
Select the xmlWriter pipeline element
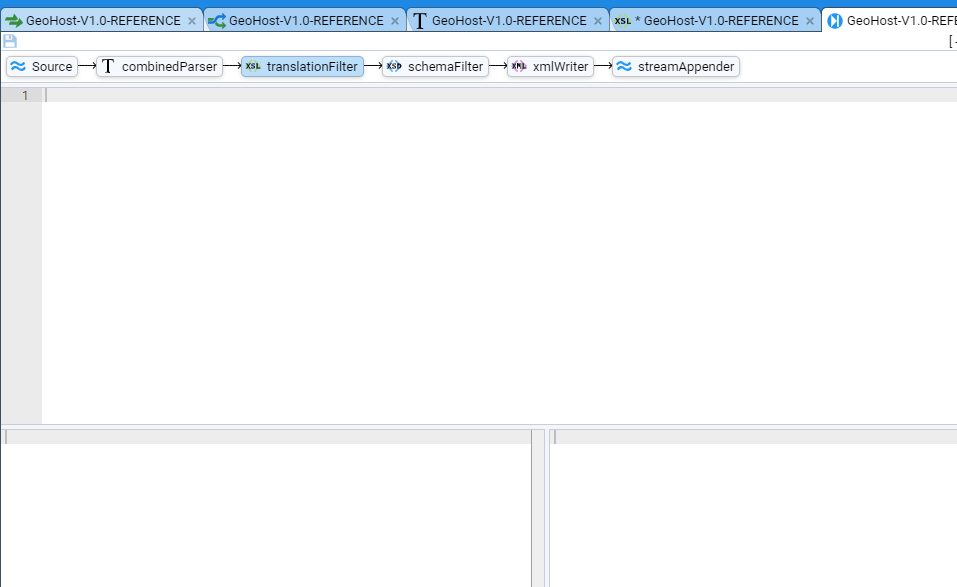click(549, 67)
